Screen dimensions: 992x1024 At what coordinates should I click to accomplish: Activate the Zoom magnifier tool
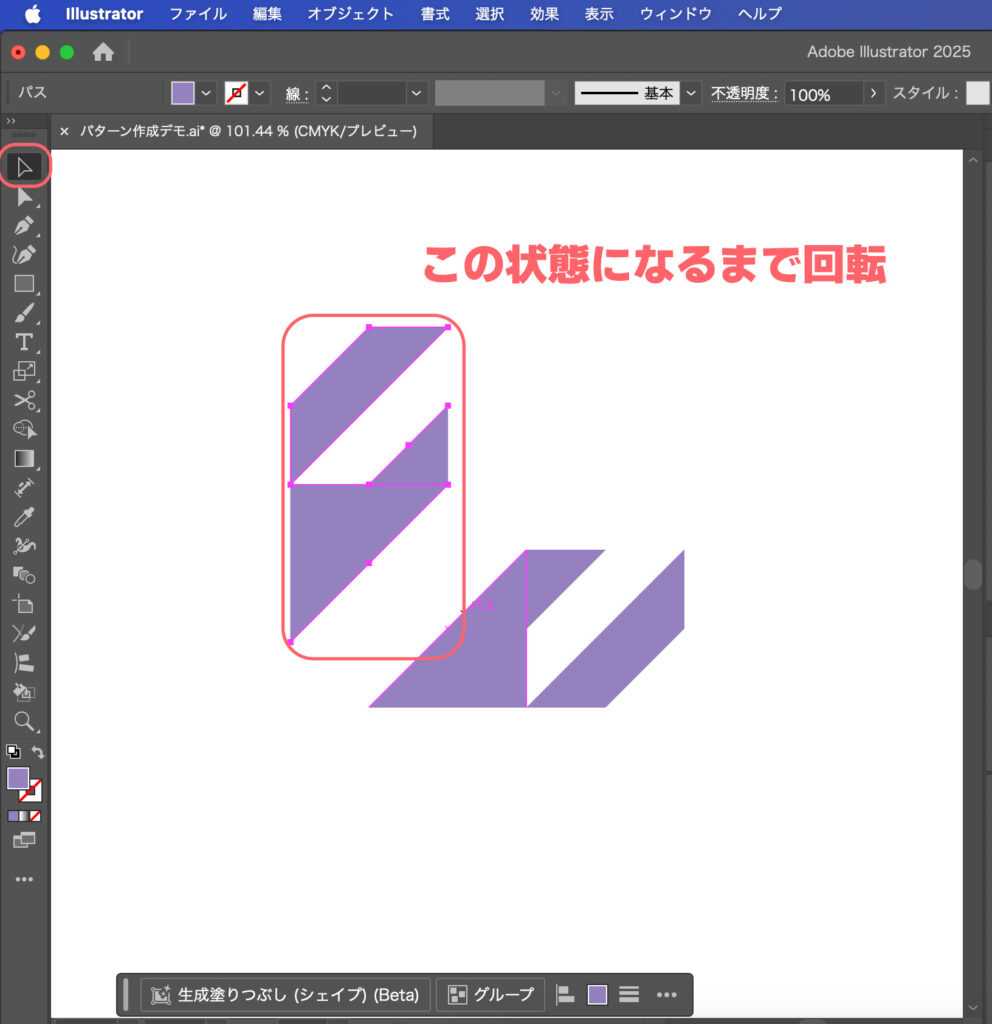point(24,721)
